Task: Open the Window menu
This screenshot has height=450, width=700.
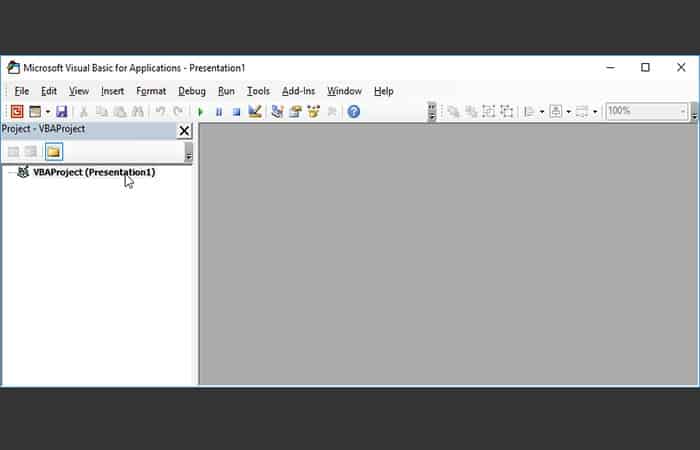Action: coord(344,91)
